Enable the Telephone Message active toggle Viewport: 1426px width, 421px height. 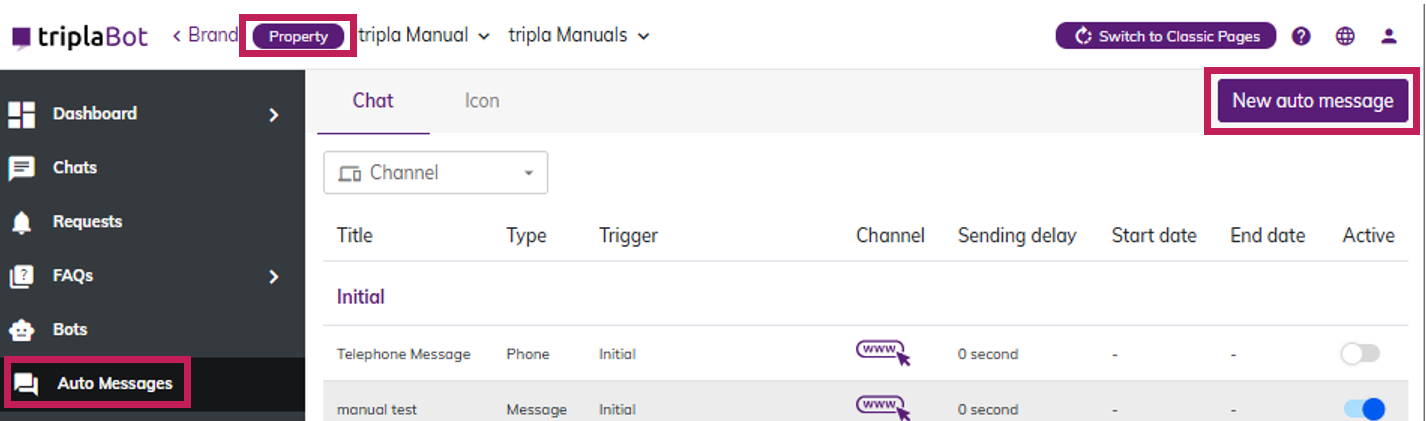click(x=1361, y=353)
